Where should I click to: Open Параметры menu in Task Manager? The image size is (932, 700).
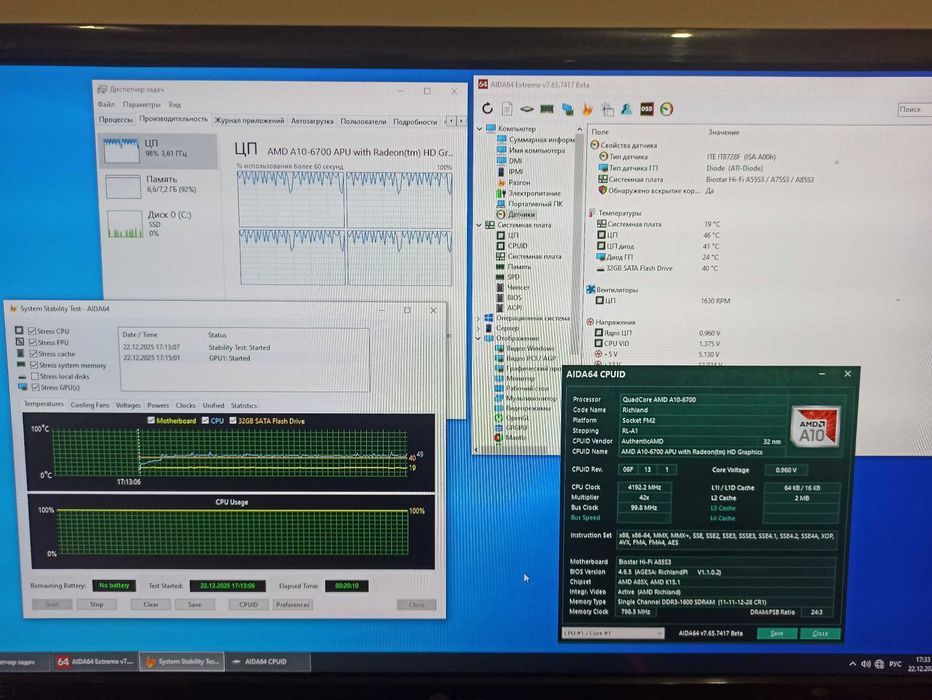click(141, 105)
